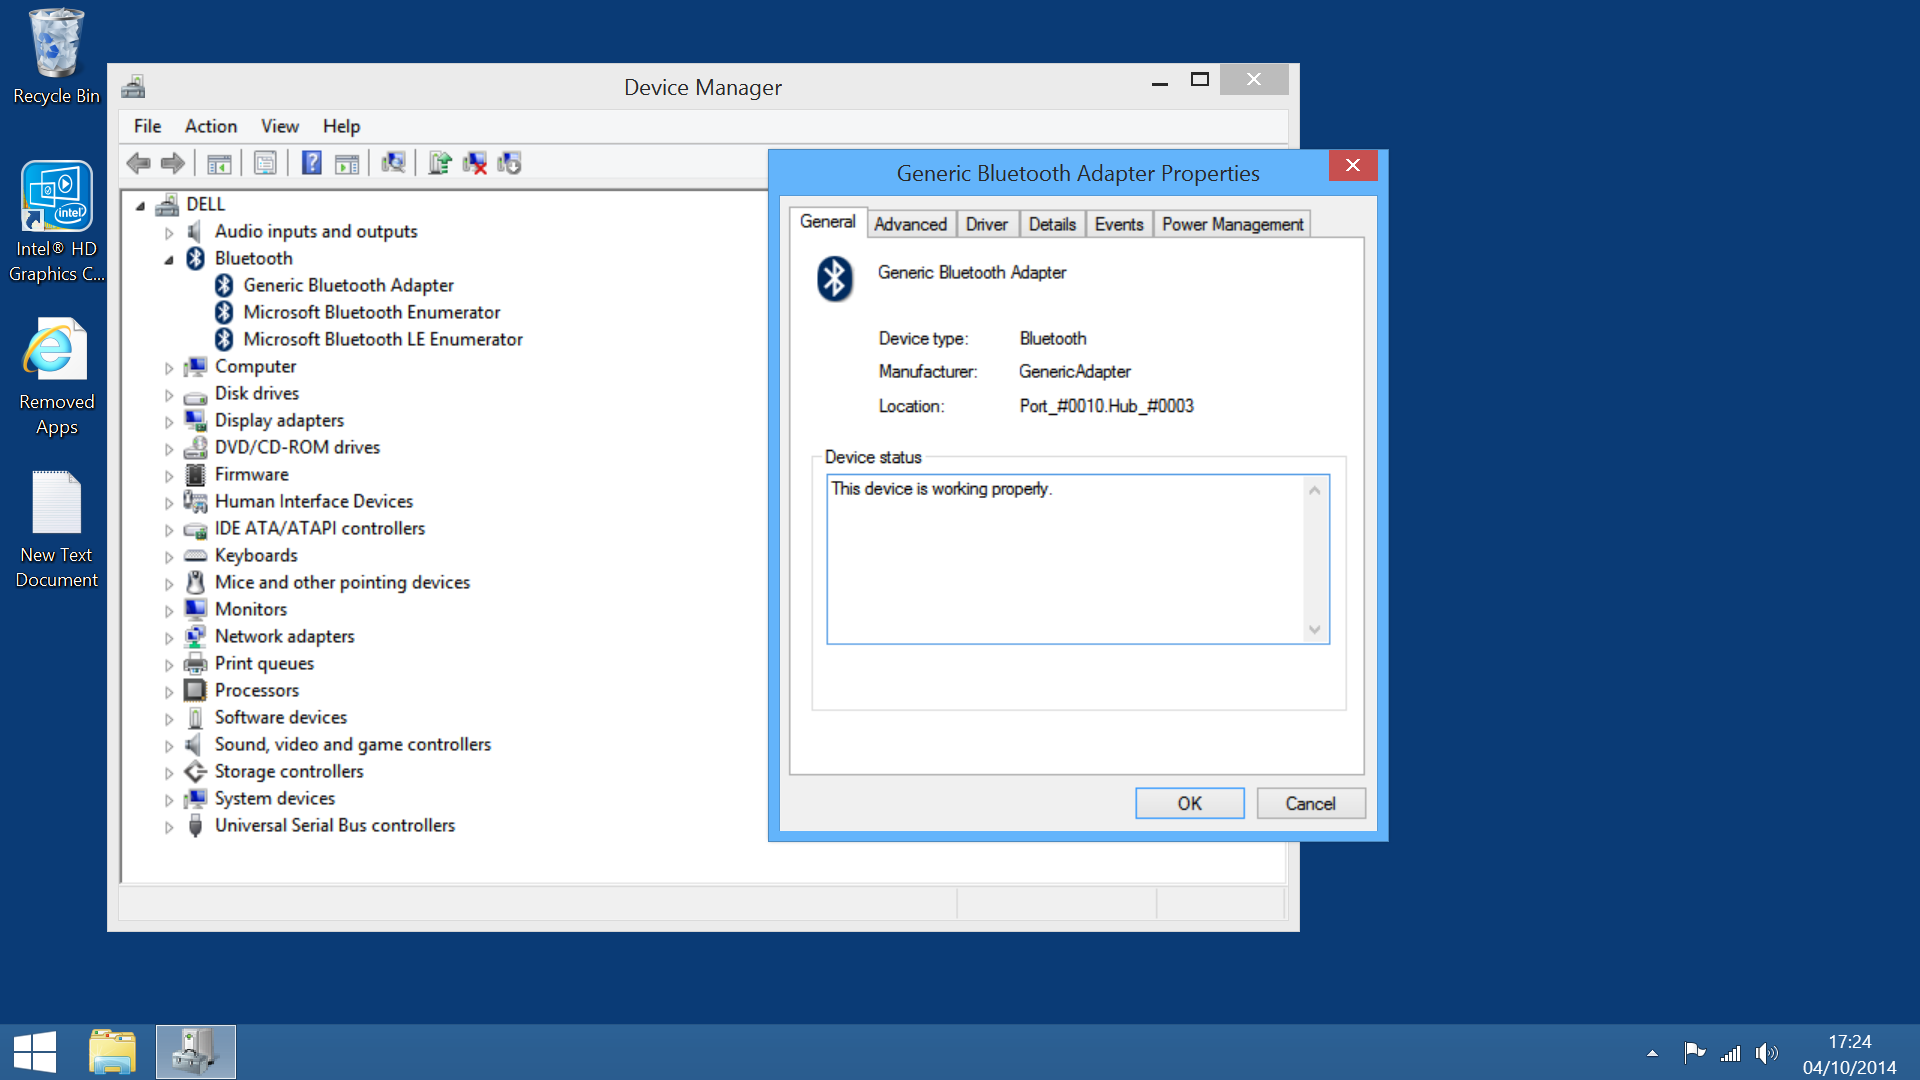Click Update Driver Software toolbar icon
Image resolution: width=1920 pixels, height=1080 pixels.
tap(440, 163)
